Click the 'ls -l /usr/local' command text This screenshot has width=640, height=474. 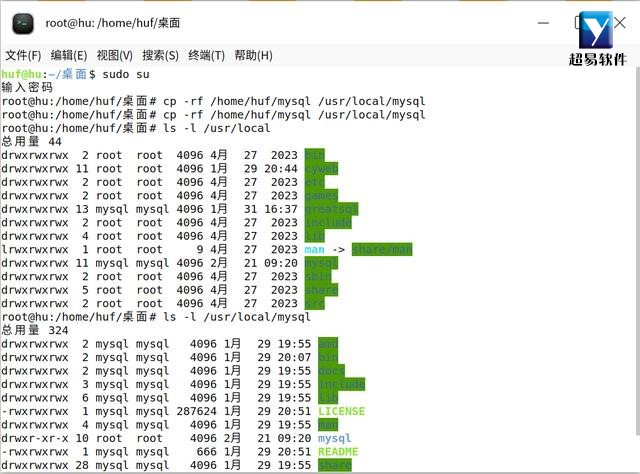coord(217,128)
